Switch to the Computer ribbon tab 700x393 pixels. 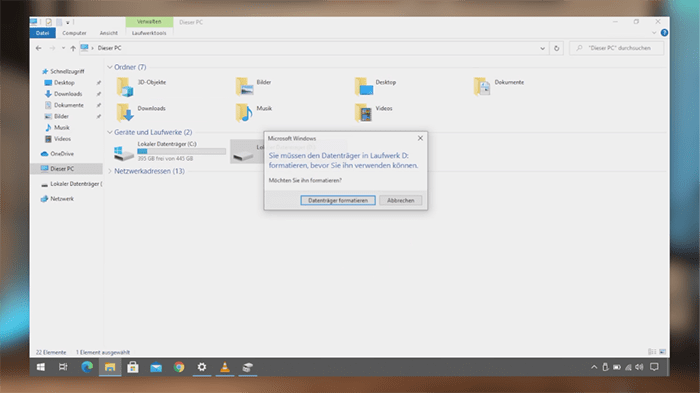click(x=74, y=33)
